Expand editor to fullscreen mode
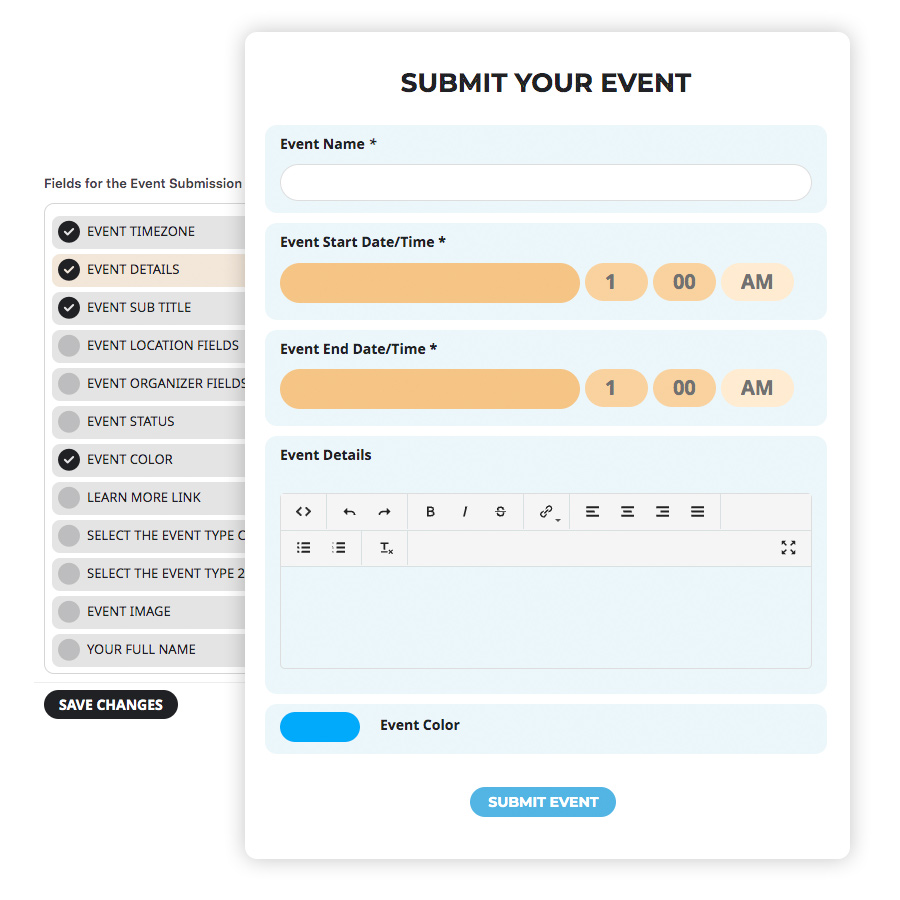The width and height of the screenshot is (900, 900). pos(788,548)
